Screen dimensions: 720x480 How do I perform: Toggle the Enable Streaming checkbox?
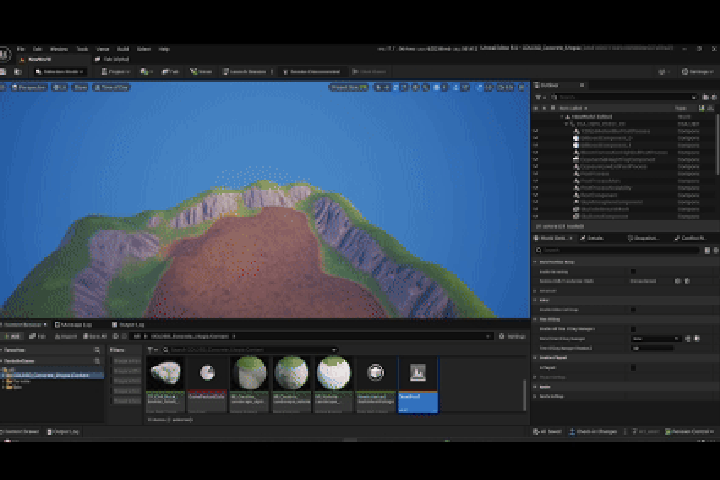[634, 271]
